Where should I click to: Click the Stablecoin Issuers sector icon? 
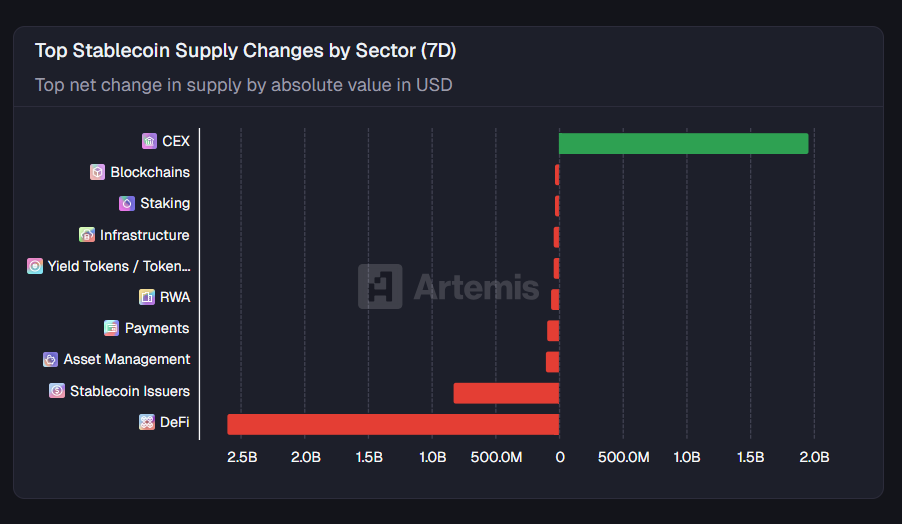57,391
